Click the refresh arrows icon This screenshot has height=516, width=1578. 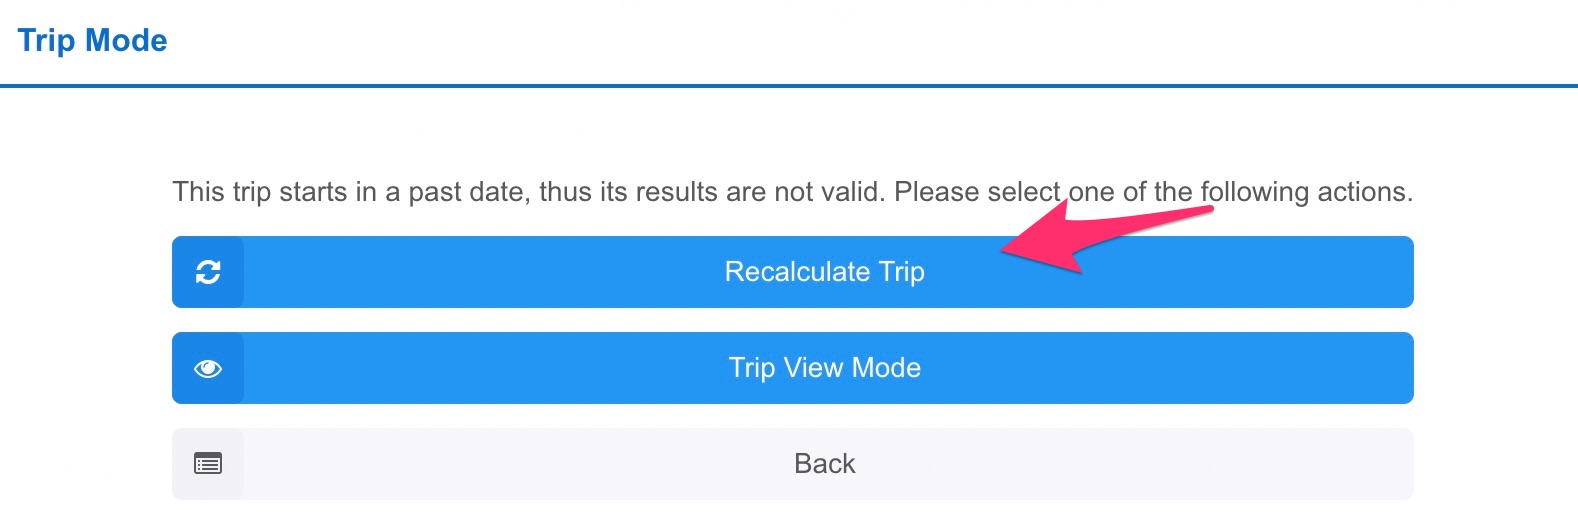pos(208,272)
